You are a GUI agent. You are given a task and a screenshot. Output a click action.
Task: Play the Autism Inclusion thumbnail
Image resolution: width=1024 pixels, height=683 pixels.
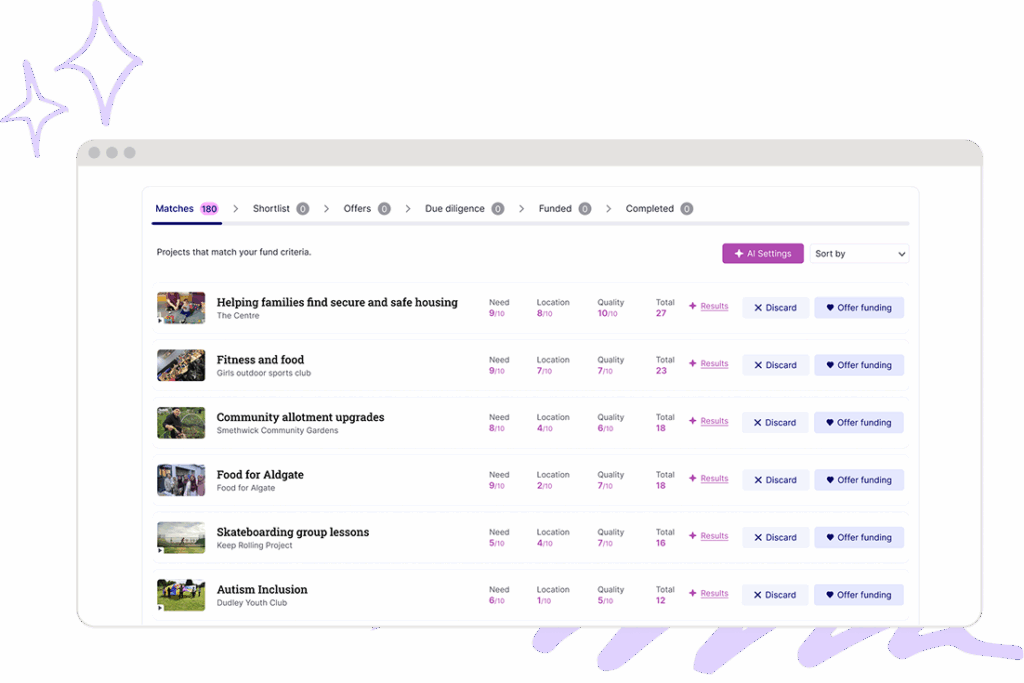click(181, 595)
